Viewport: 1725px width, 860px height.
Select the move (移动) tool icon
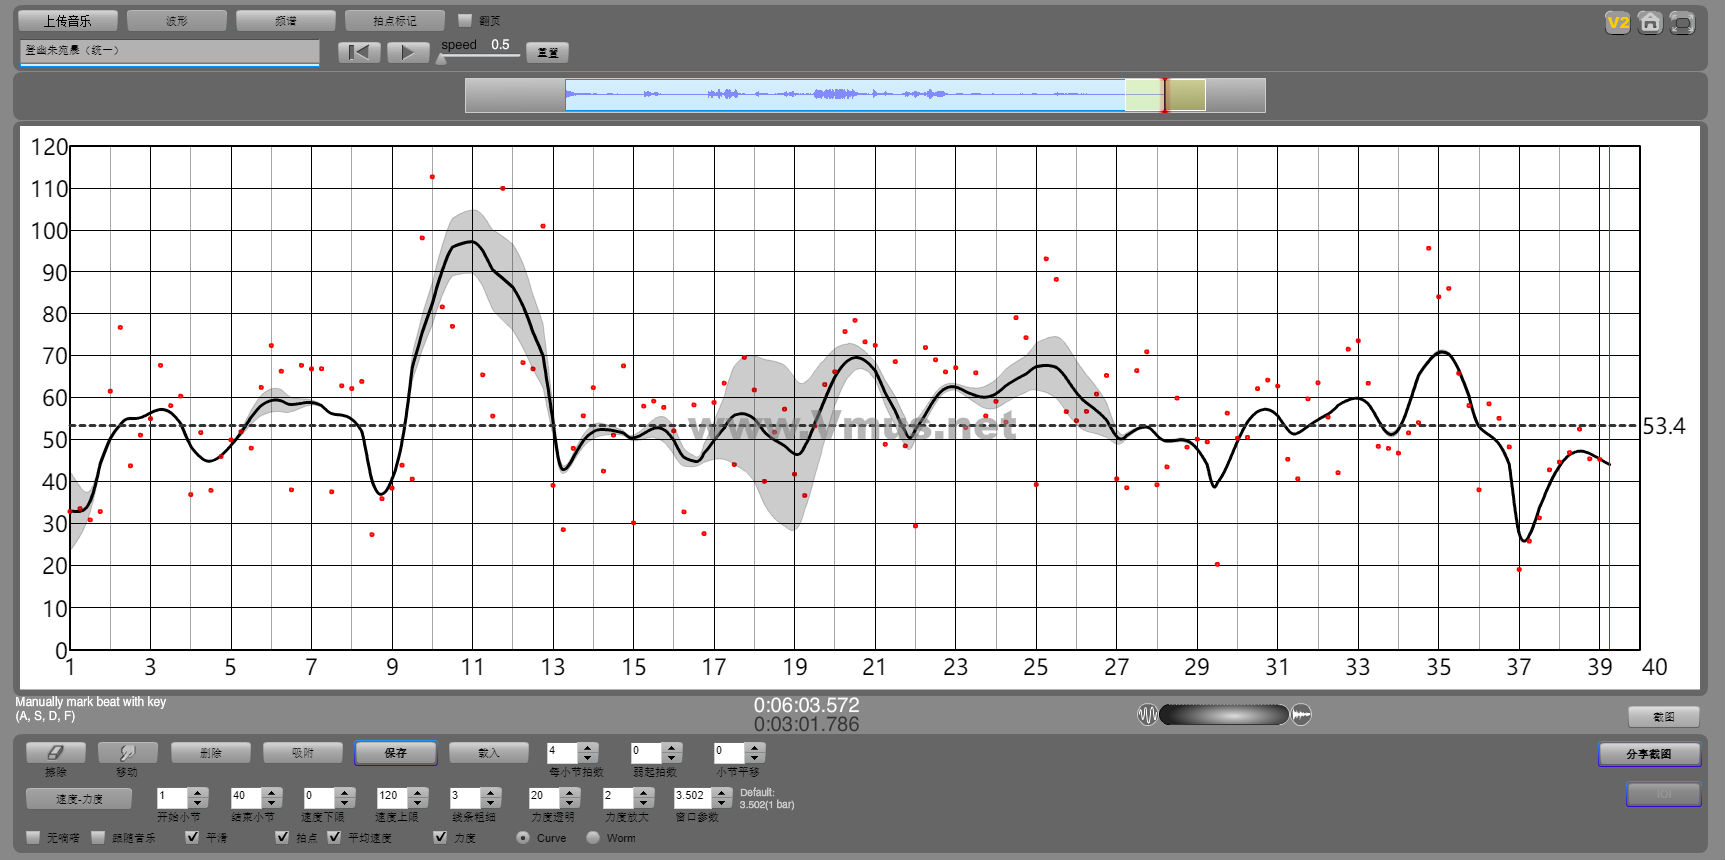click(127, 752)
